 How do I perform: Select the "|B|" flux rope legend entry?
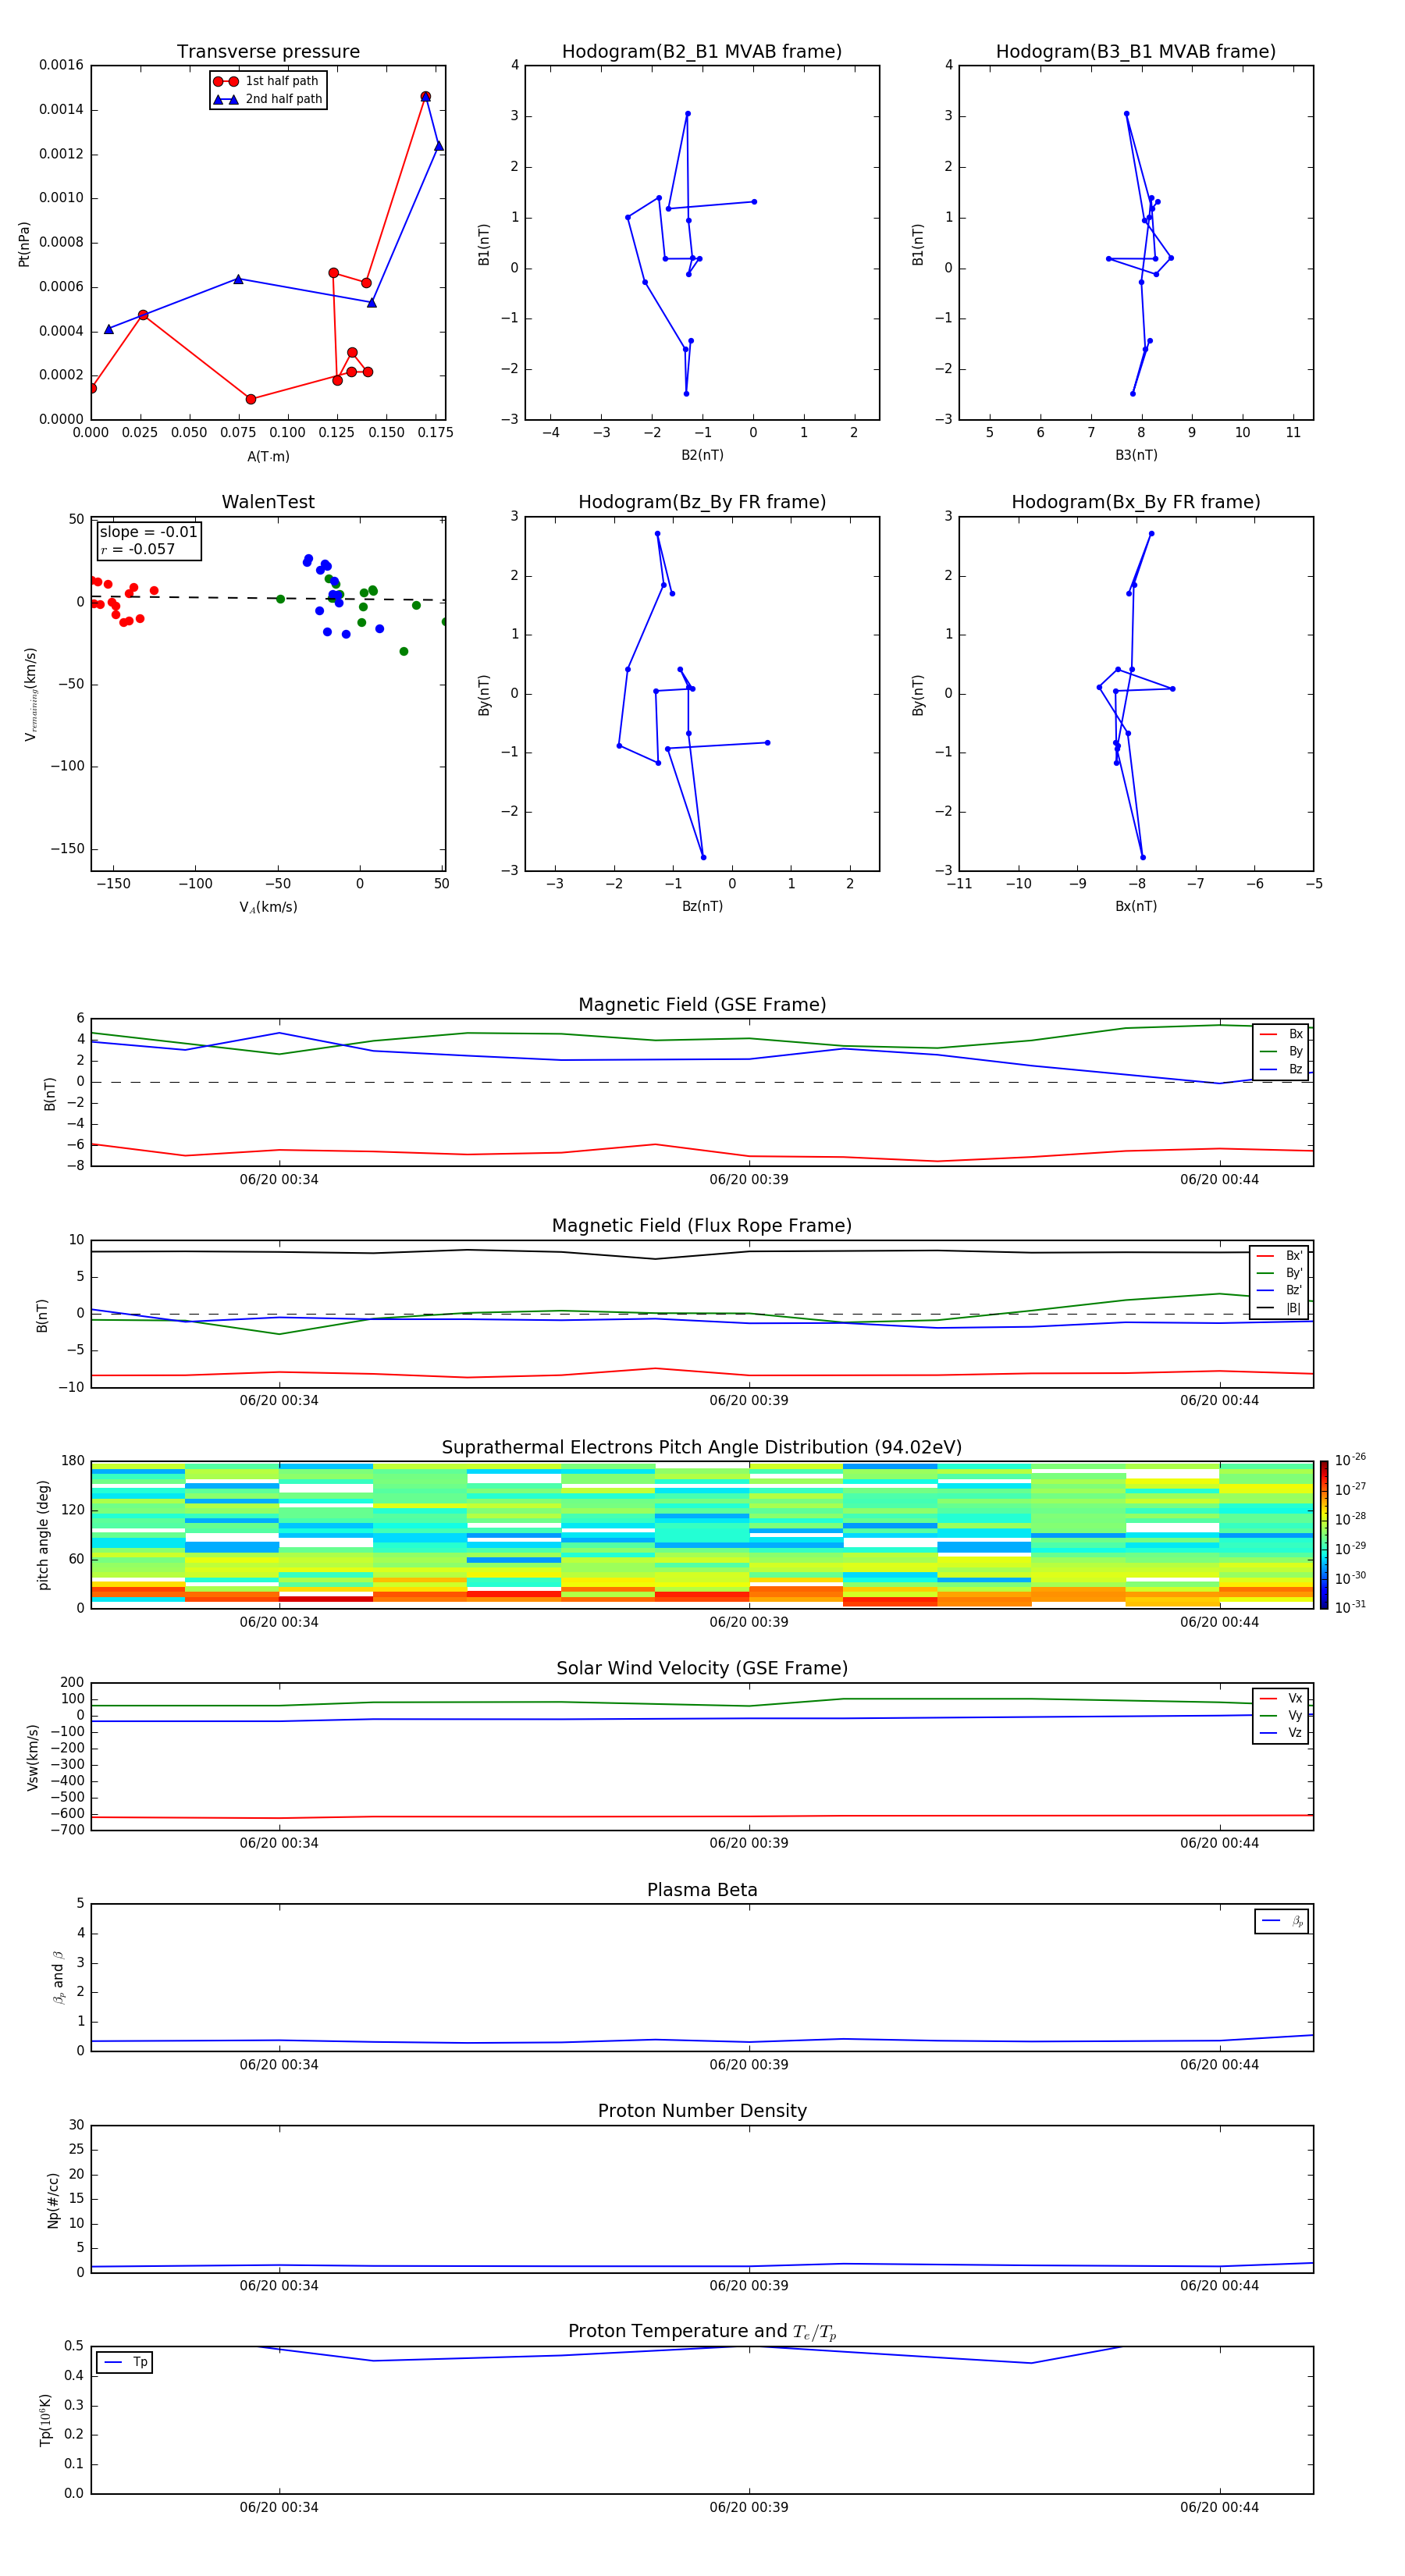(1279, 1308)
